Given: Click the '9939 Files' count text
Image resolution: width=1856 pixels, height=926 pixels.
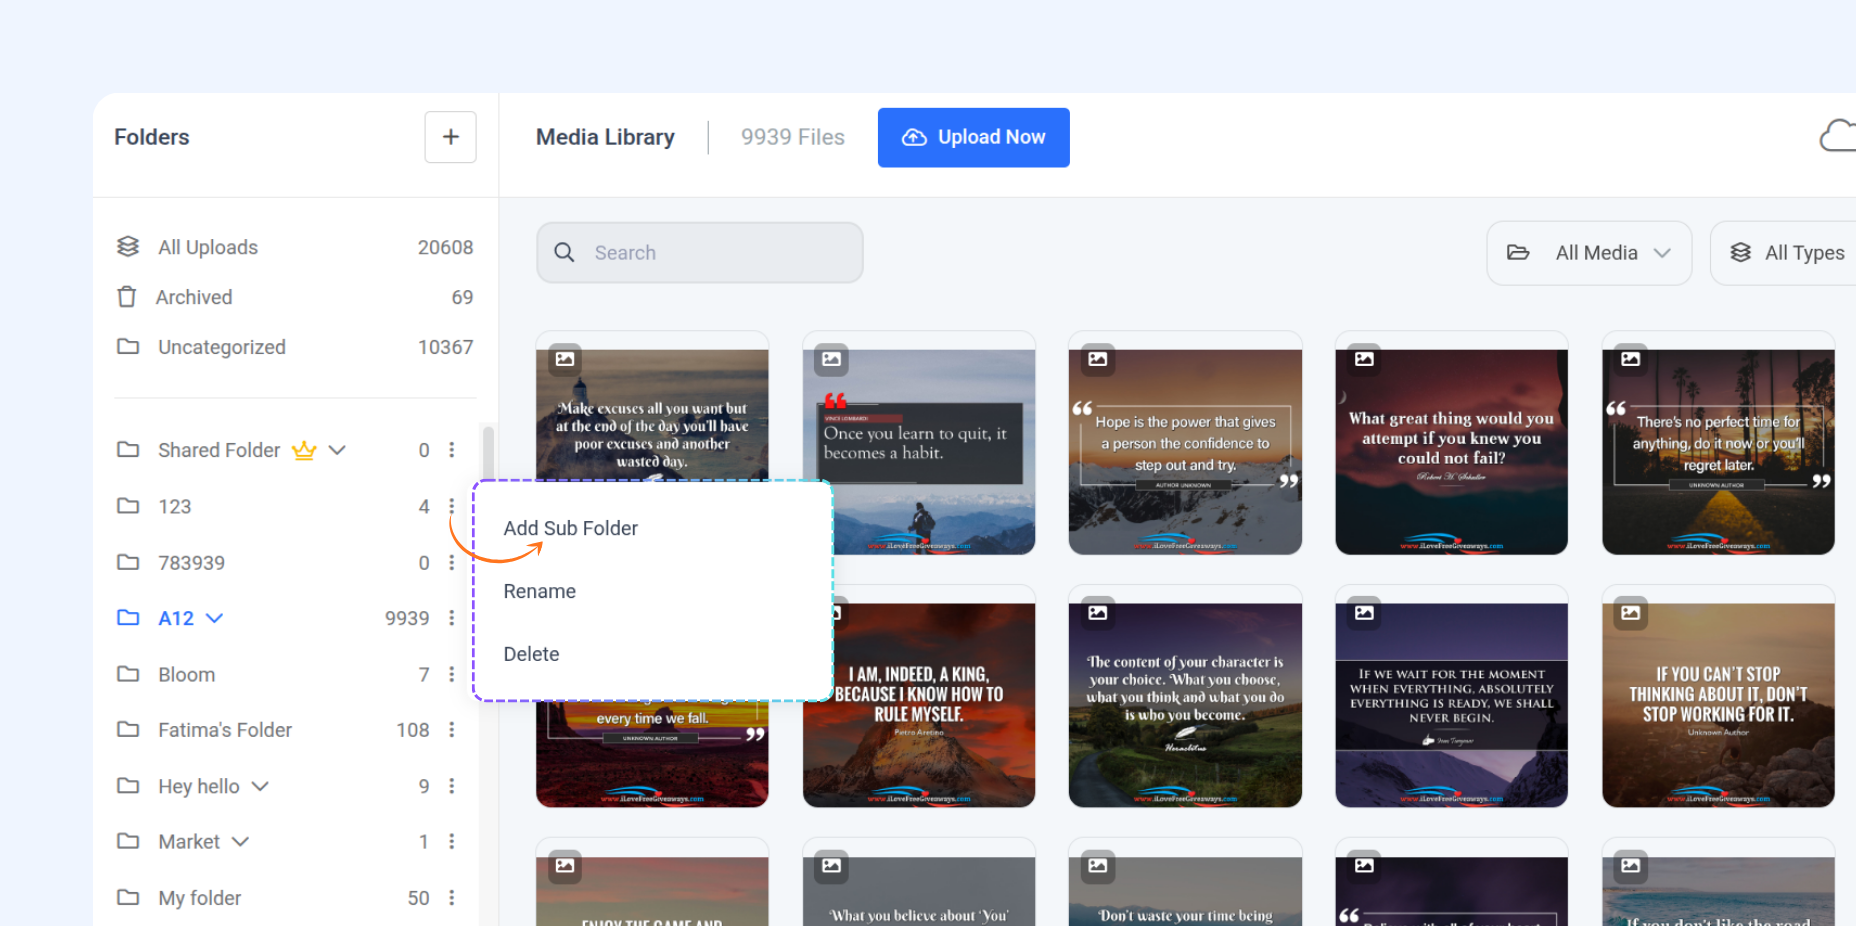Looking at the screenshot, I should point(793,137).
